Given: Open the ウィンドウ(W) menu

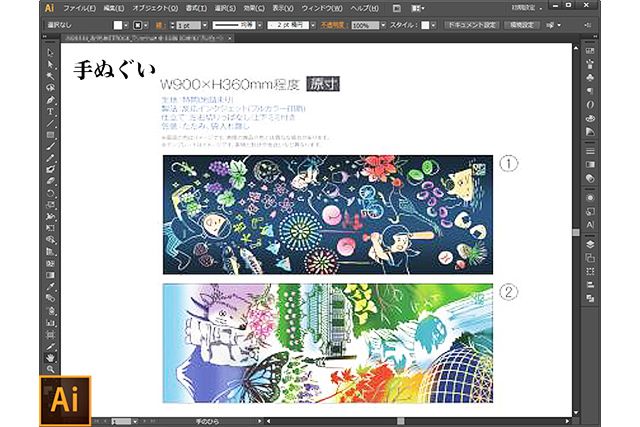Looking at the screenshot, I should coord(328,7).
